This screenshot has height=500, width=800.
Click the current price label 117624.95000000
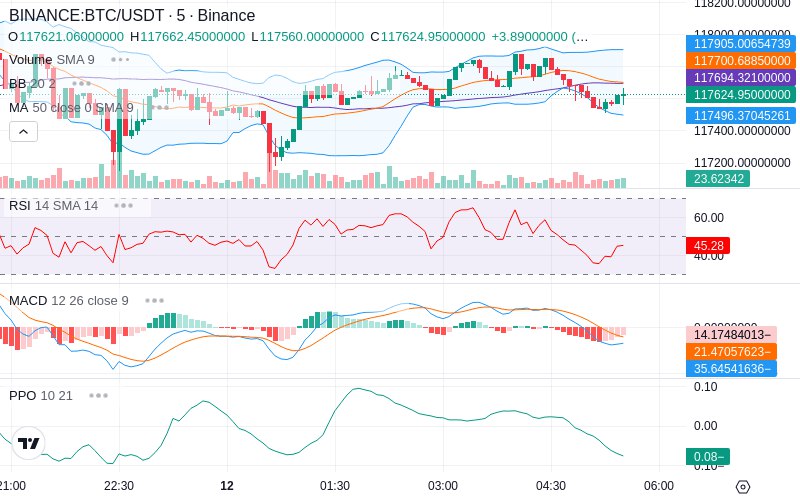741,94
